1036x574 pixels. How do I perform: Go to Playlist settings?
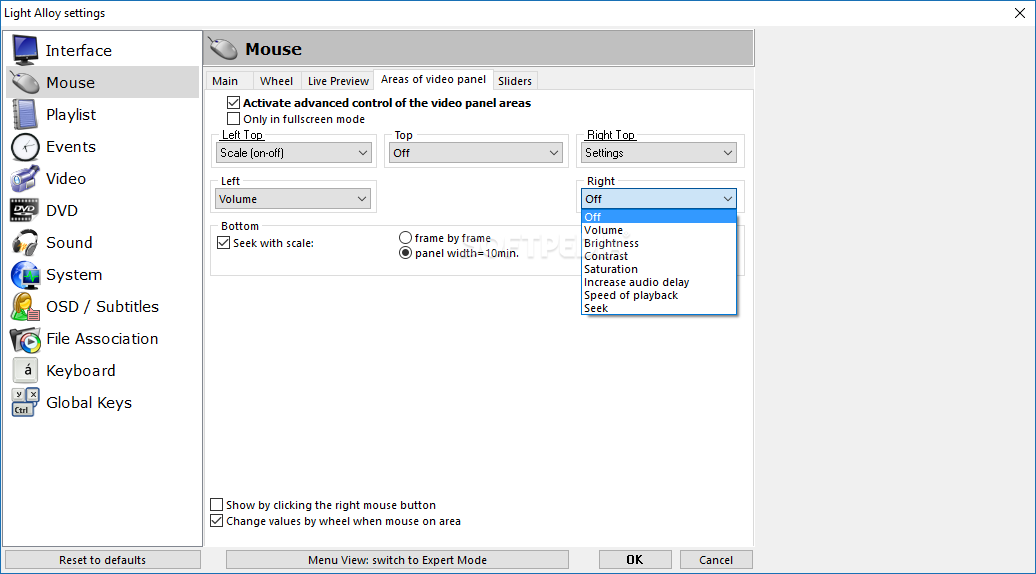tap(103, 114)
